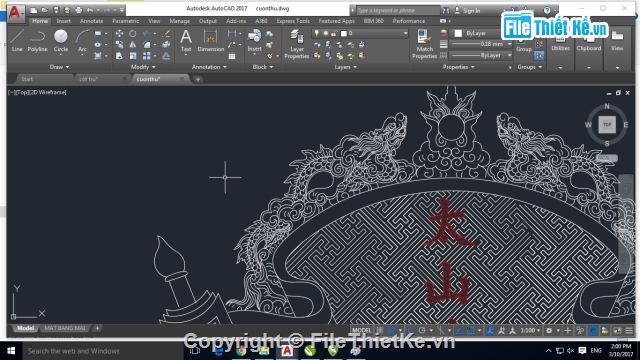Toggle ortho mode in status bar
640x360 pixels.
tap(410, 330)
